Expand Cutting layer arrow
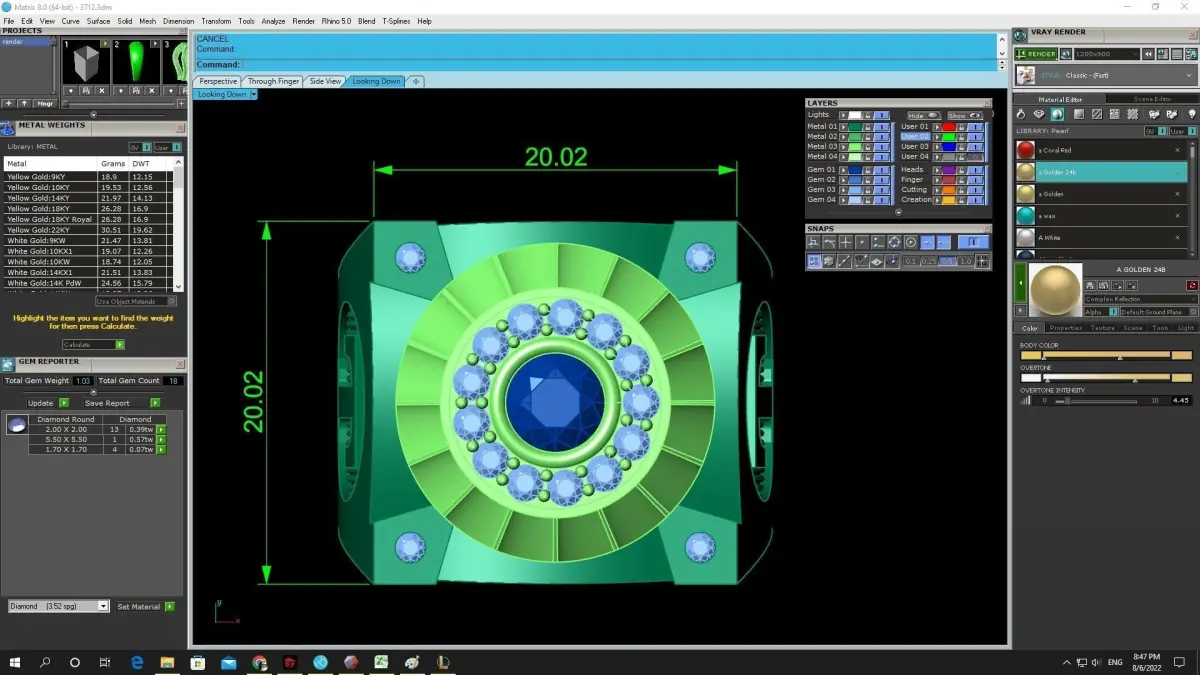The height and width of the screenshot is (675, 1200). [x=936, y=190]
